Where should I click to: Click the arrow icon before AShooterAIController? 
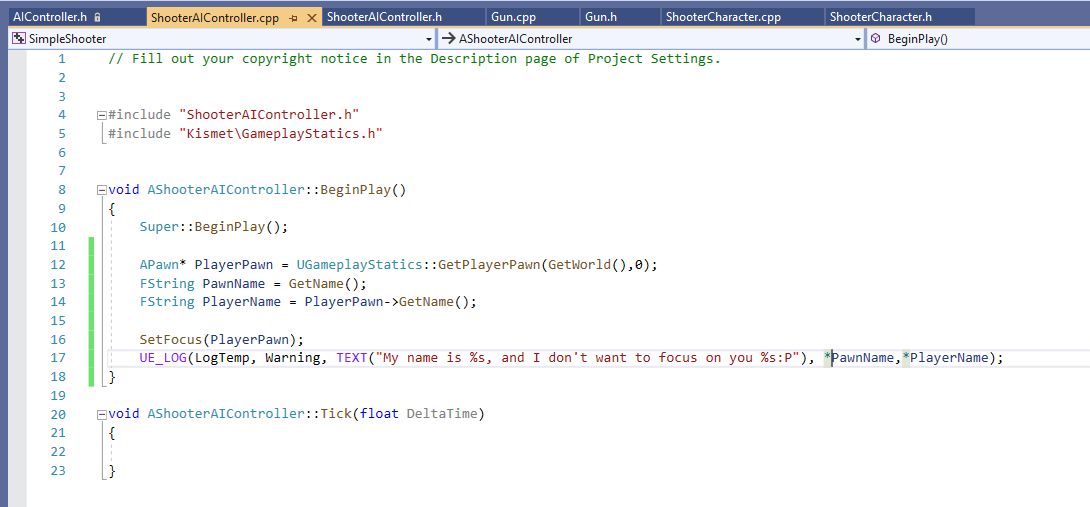(448, 39)
